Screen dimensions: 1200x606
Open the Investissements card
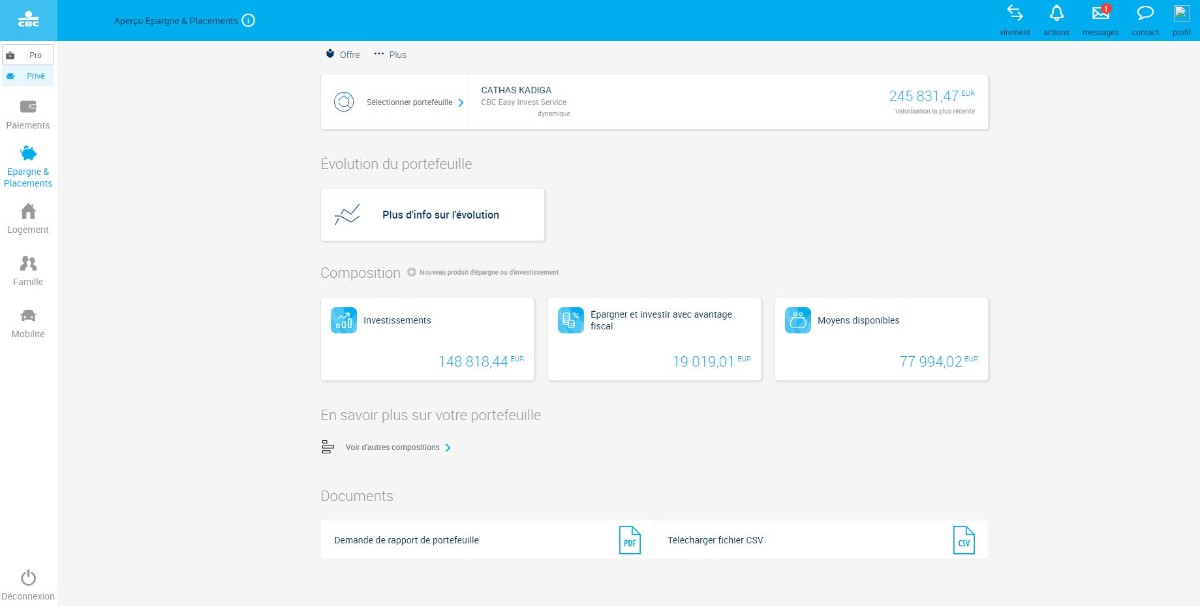click(427, 339)
